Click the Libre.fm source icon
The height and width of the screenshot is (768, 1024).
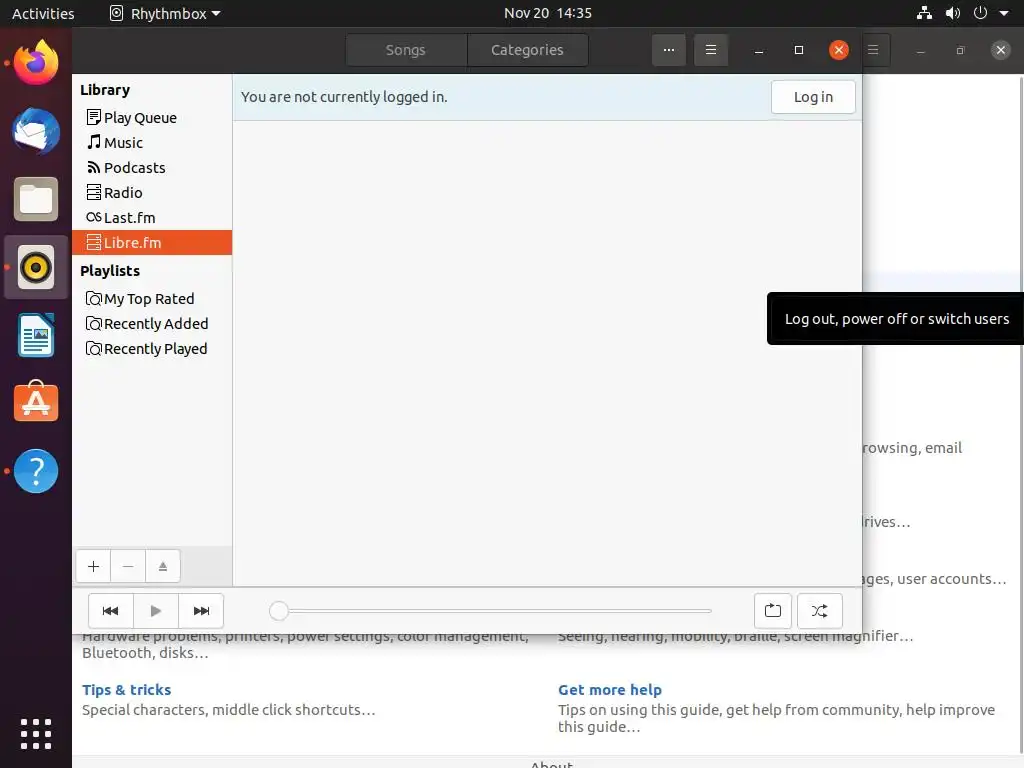click(x=94, y=242)
